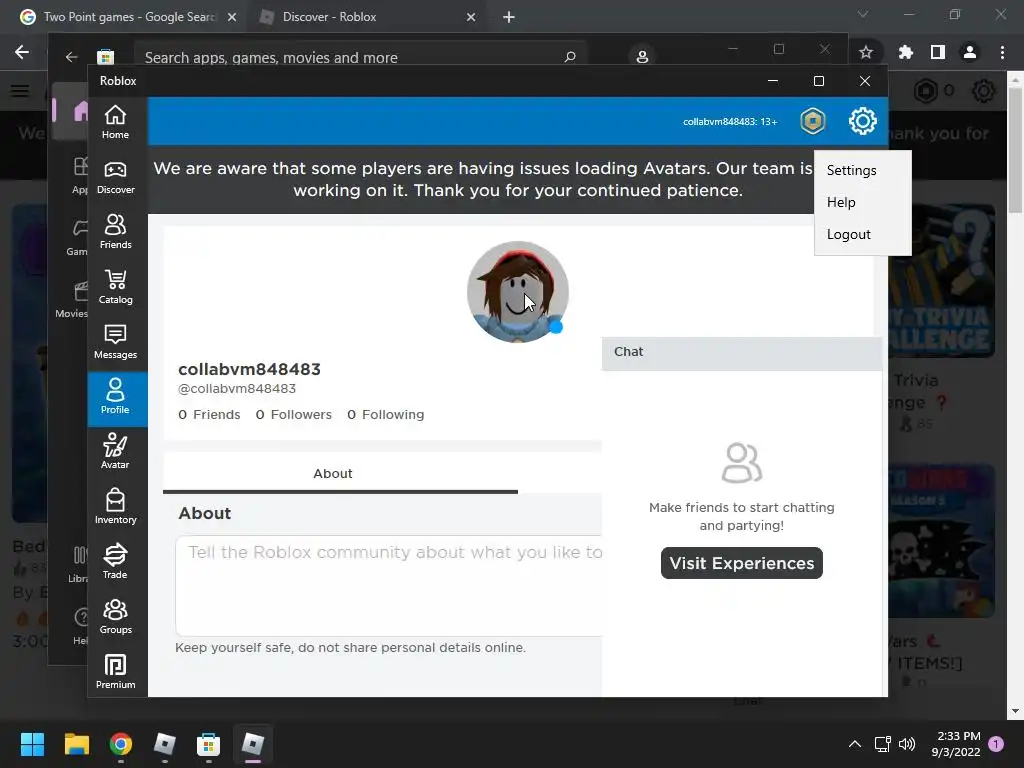Open Microsoft Store from taskbar

point(208,744)
